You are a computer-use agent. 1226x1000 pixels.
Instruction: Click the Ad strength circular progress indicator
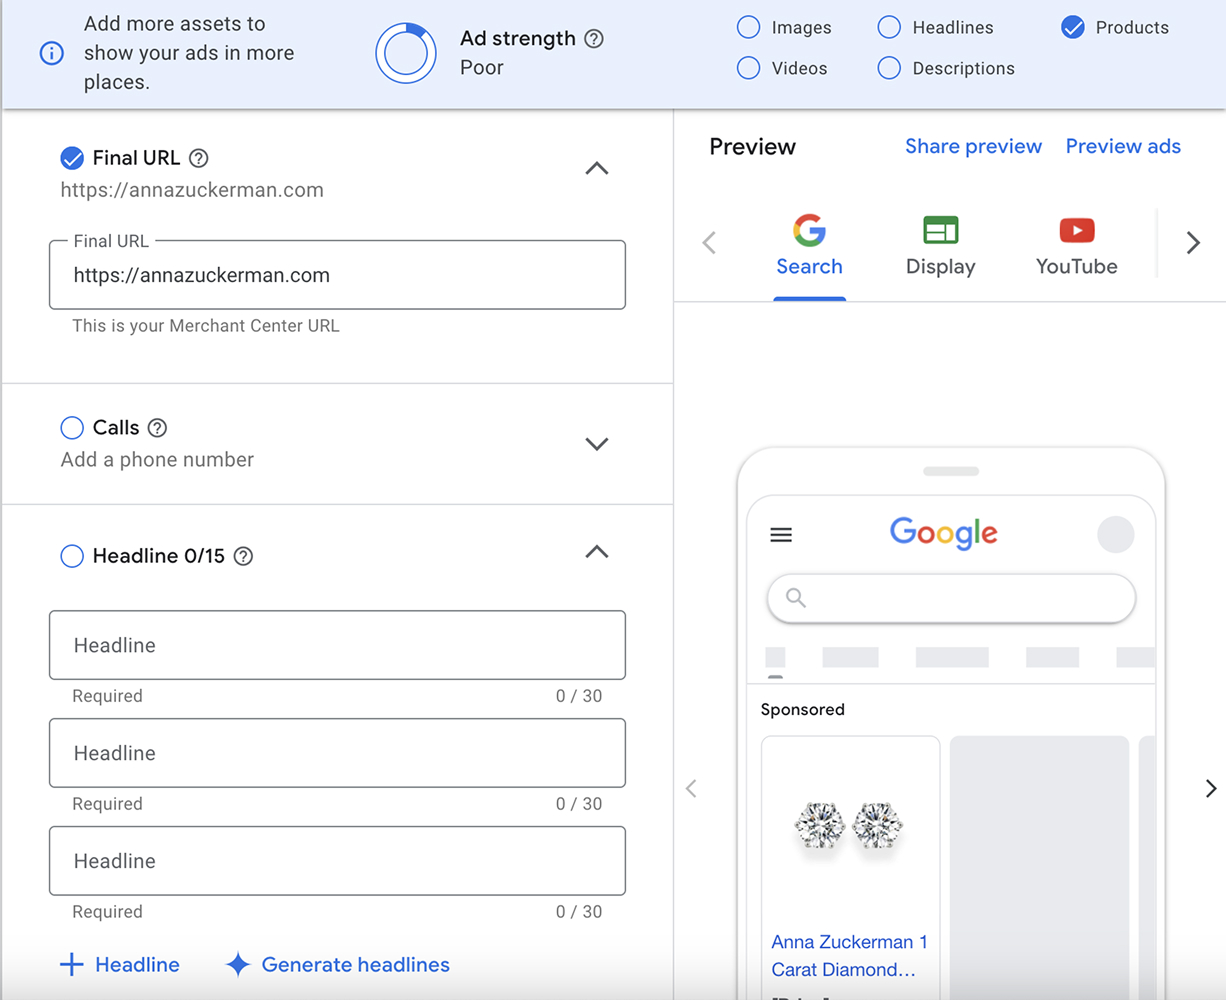(x=406, y=53)
